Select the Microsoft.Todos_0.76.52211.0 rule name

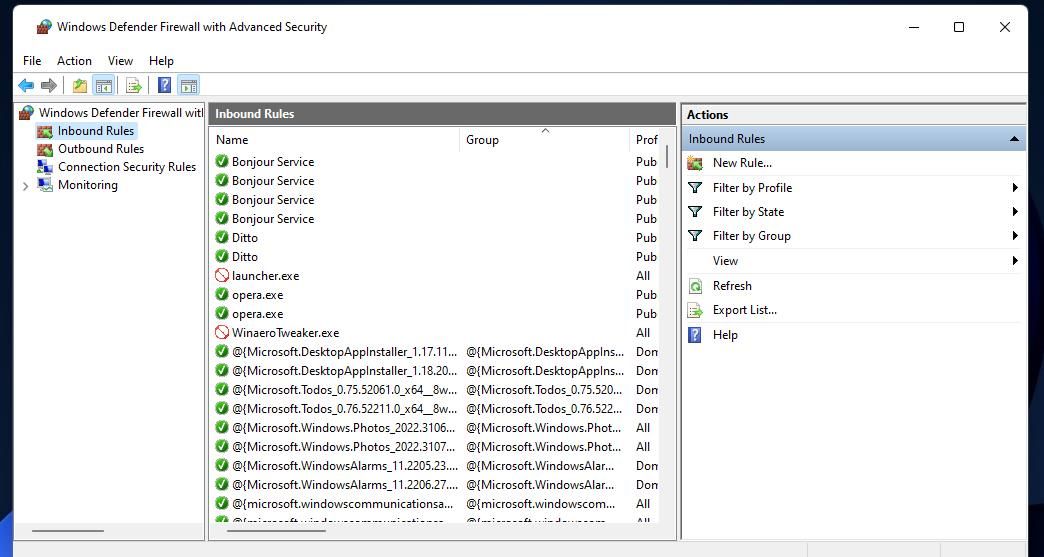tap(344, 409)
